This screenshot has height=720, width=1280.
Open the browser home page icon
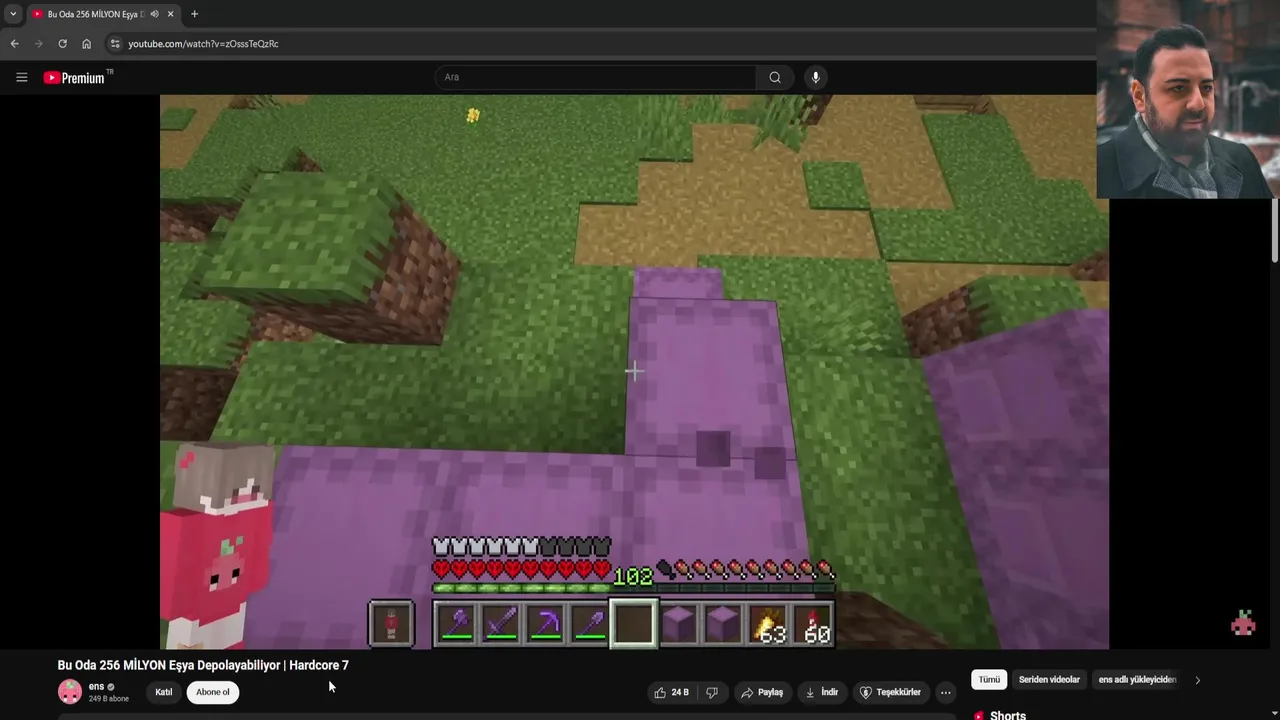pos(86,44)
